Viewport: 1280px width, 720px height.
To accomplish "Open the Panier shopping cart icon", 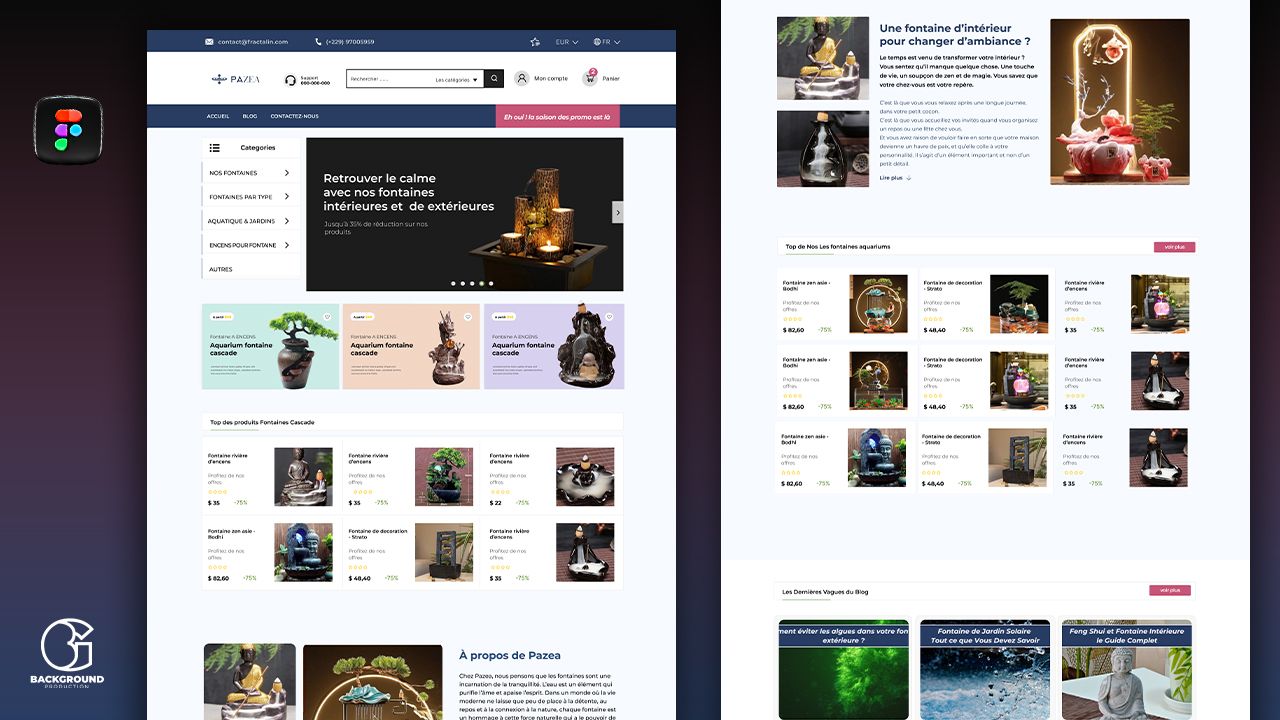I will pyautogui.click(x=590, y=78).
